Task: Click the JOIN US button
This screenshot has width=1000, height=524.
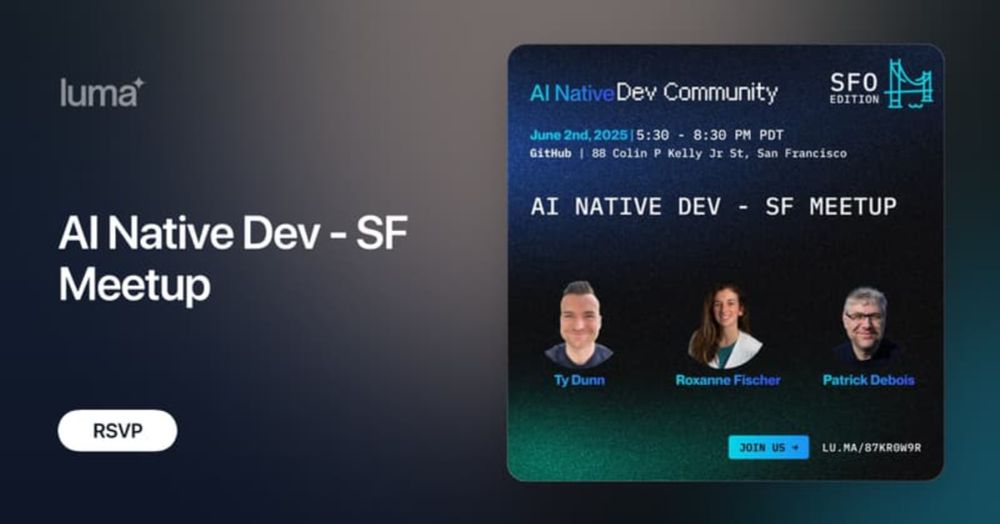Action: click(x=768, y=448)
